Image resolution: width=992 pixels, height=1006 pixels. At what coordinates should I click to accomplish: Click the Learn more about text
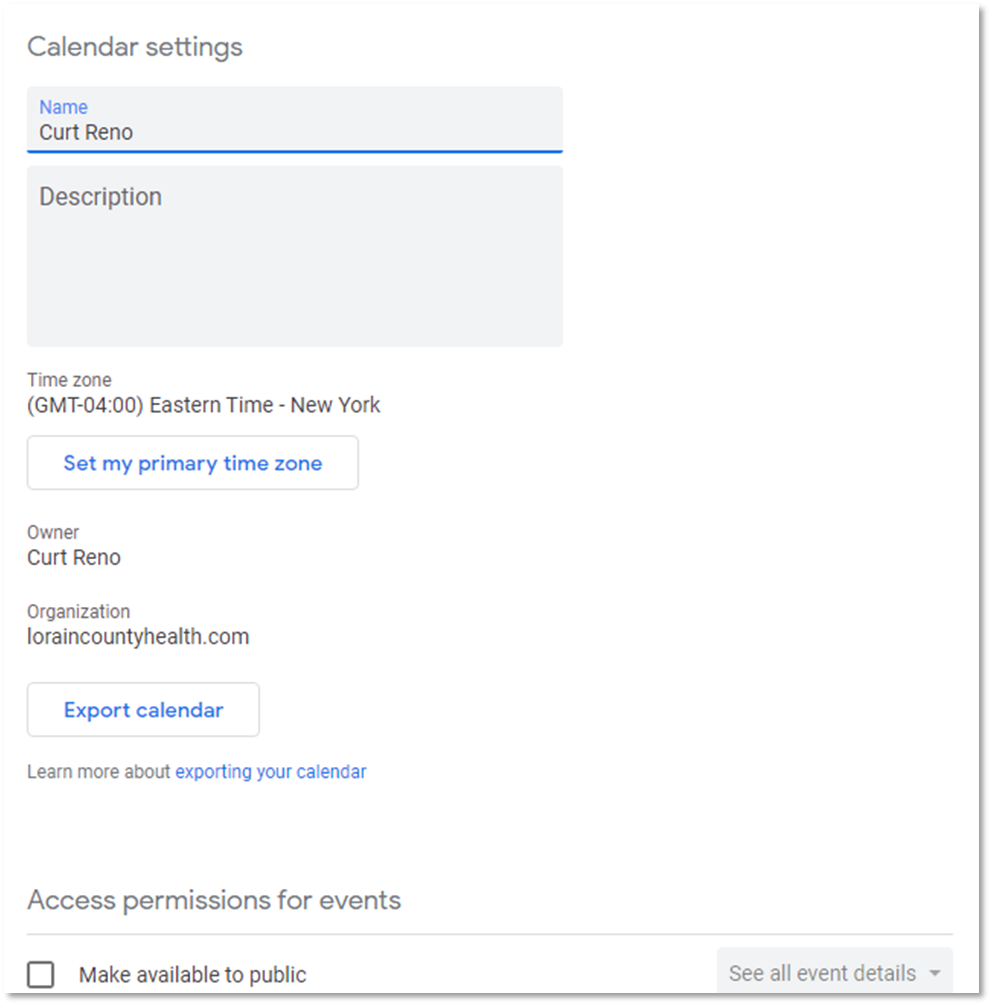point(99,772)
